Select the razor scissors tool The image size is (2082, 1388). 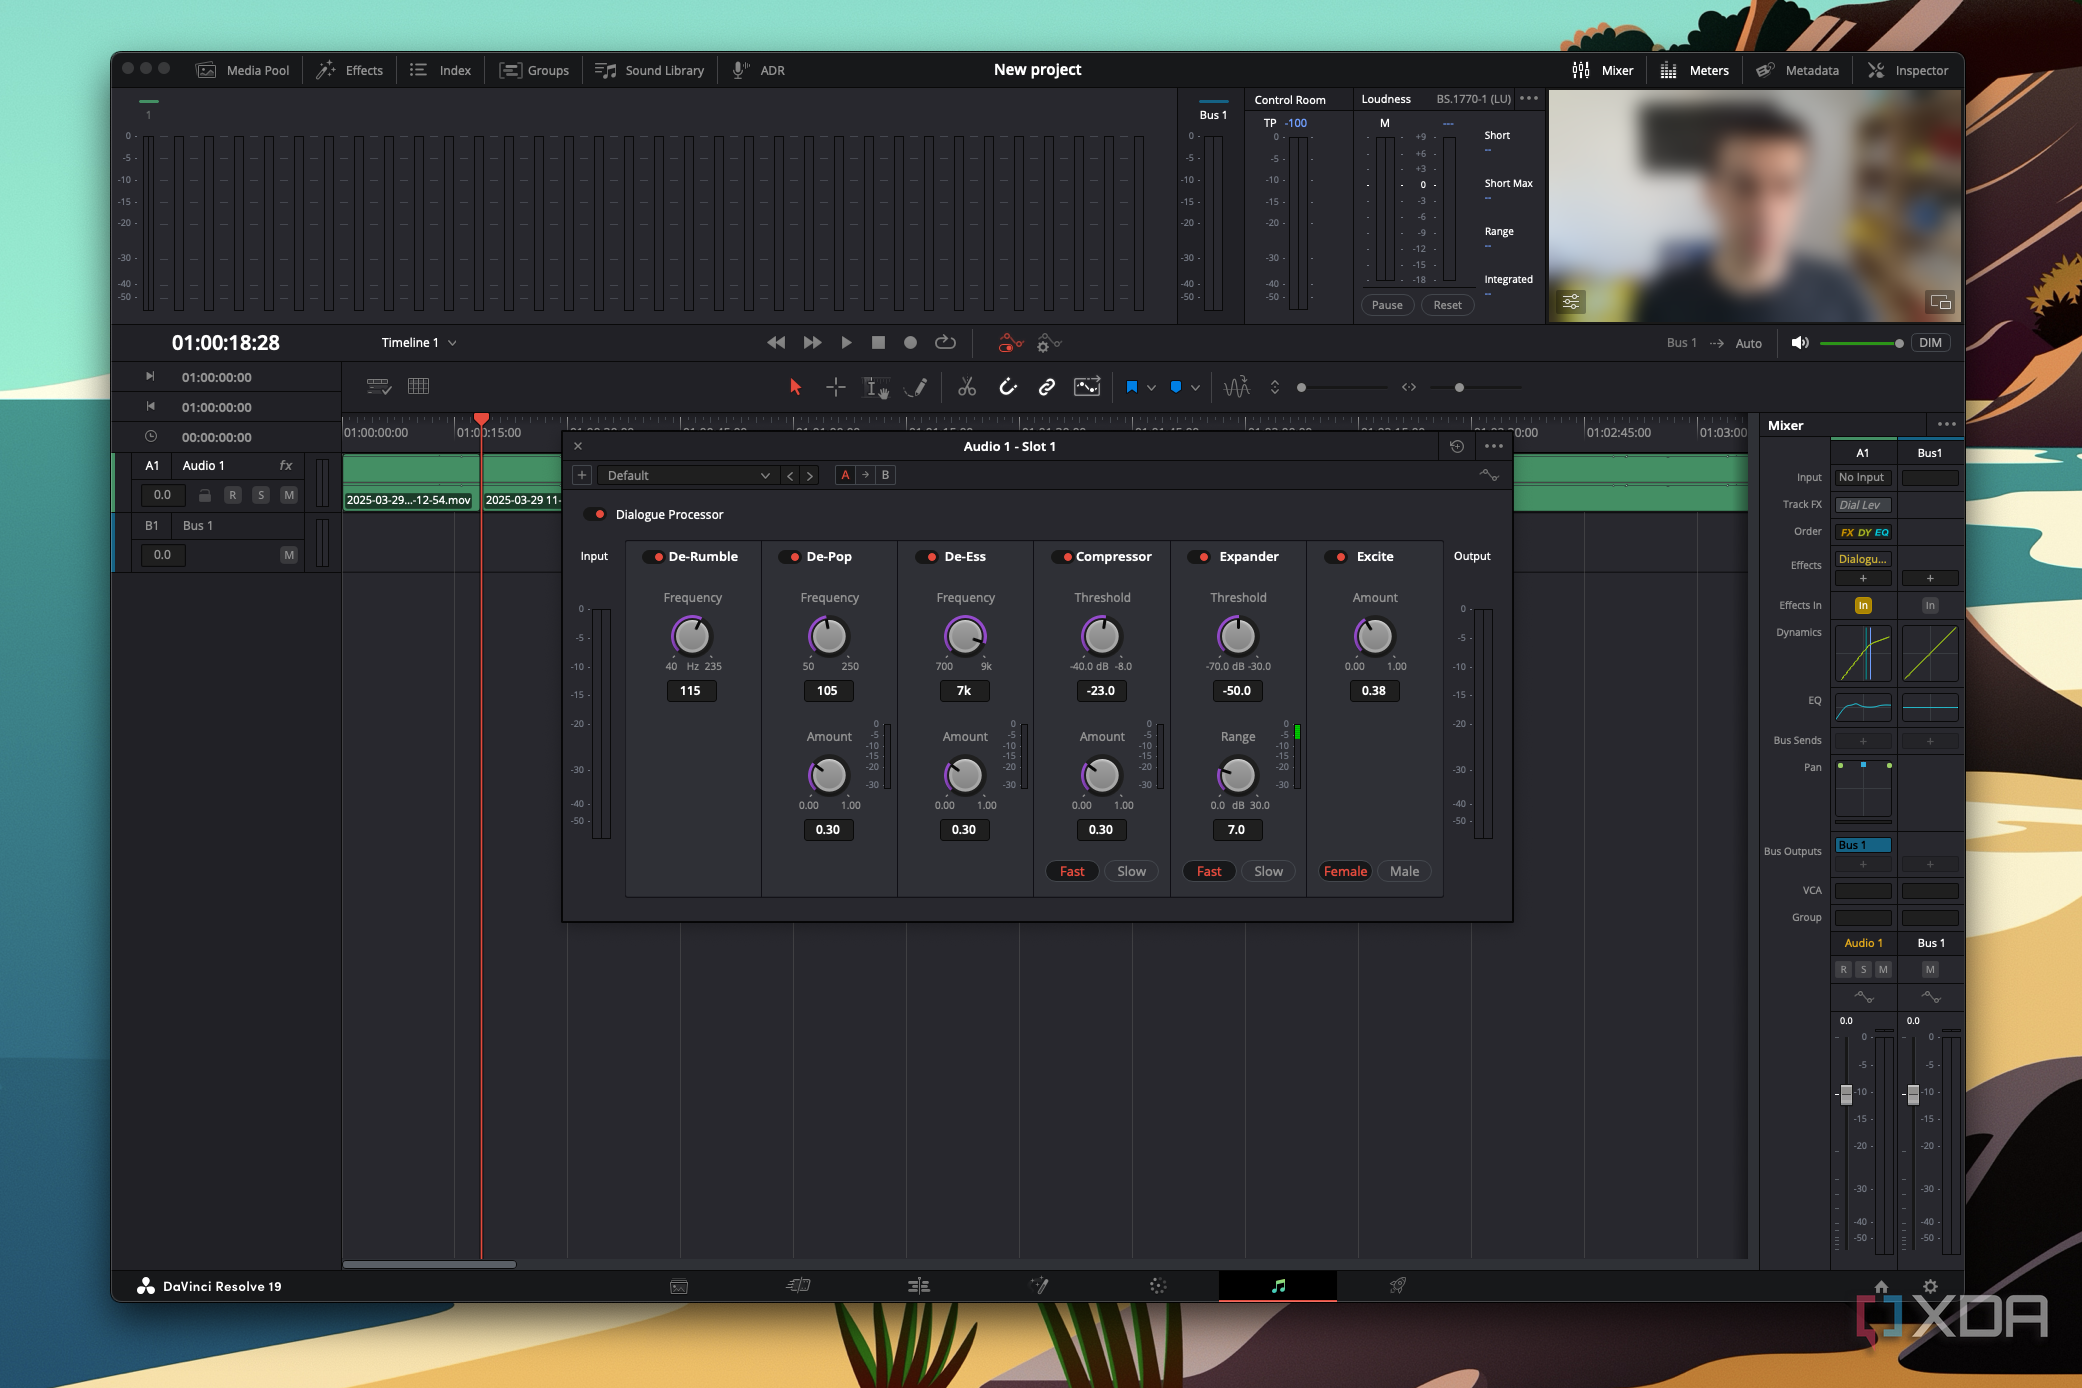click(966, 387)
